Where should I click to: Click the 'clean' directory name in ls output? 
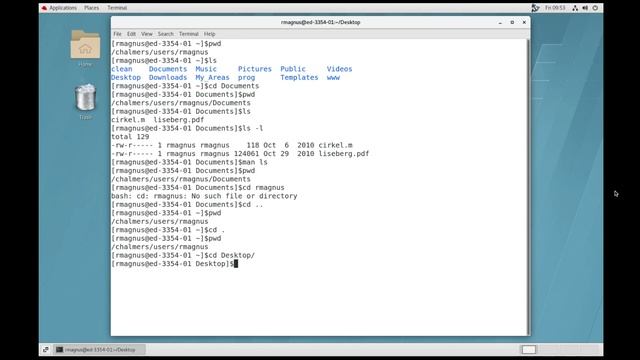pyautogui.click(x=122, y=69)
